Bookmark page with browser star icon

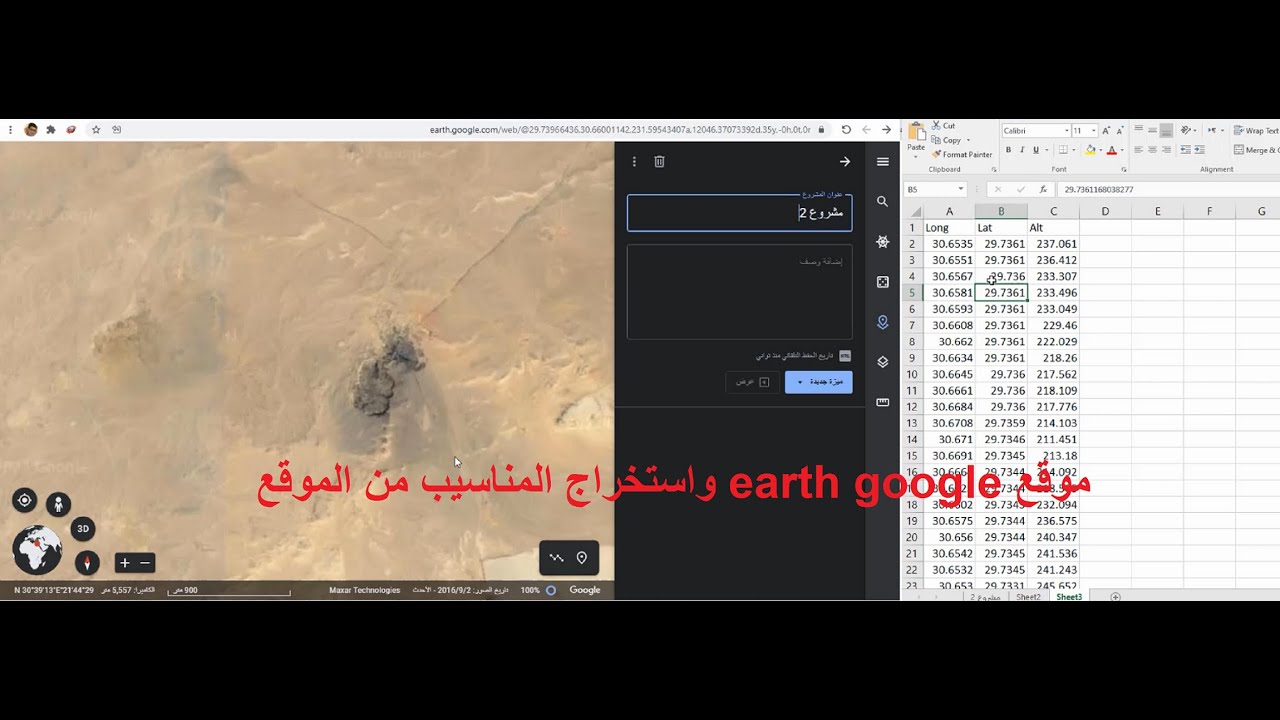[96, 129]
